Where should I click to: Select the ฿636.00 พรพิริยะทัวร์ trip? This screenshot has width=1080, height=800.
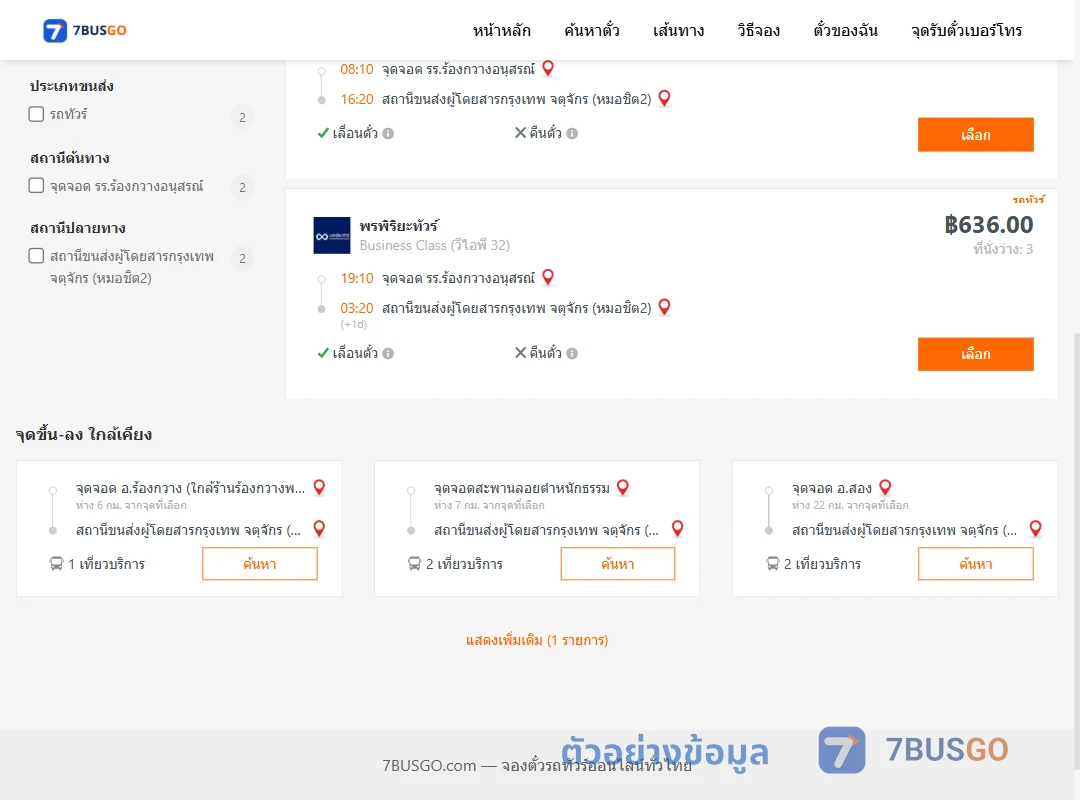point(975,354)
